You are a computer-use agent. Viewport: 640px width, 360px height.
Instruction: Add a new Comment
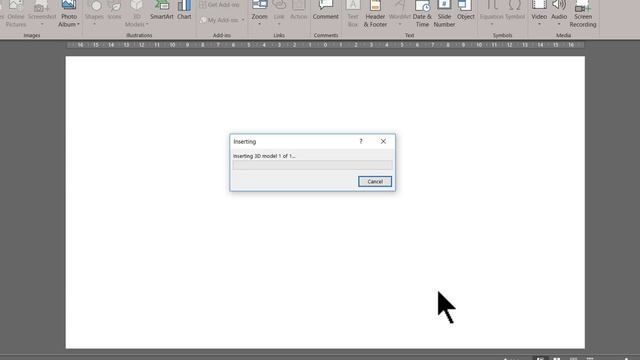click(x=326, y=11)
